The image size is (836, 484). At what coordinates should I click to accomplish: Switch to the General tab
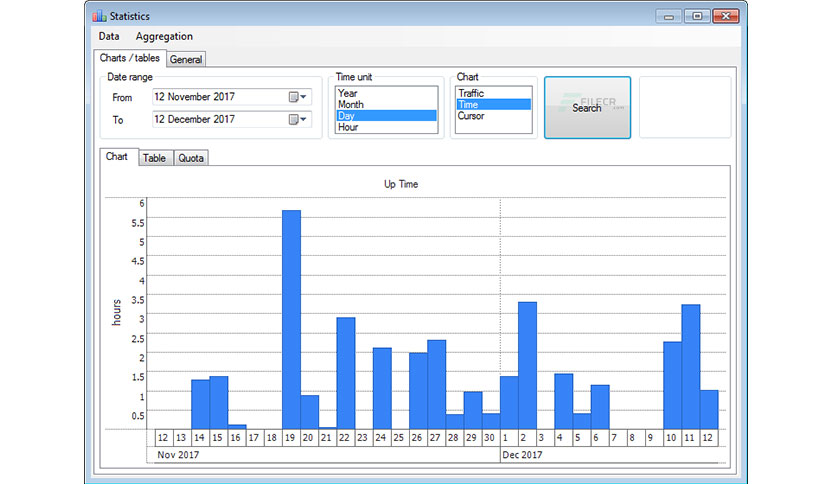pos(186,59)
